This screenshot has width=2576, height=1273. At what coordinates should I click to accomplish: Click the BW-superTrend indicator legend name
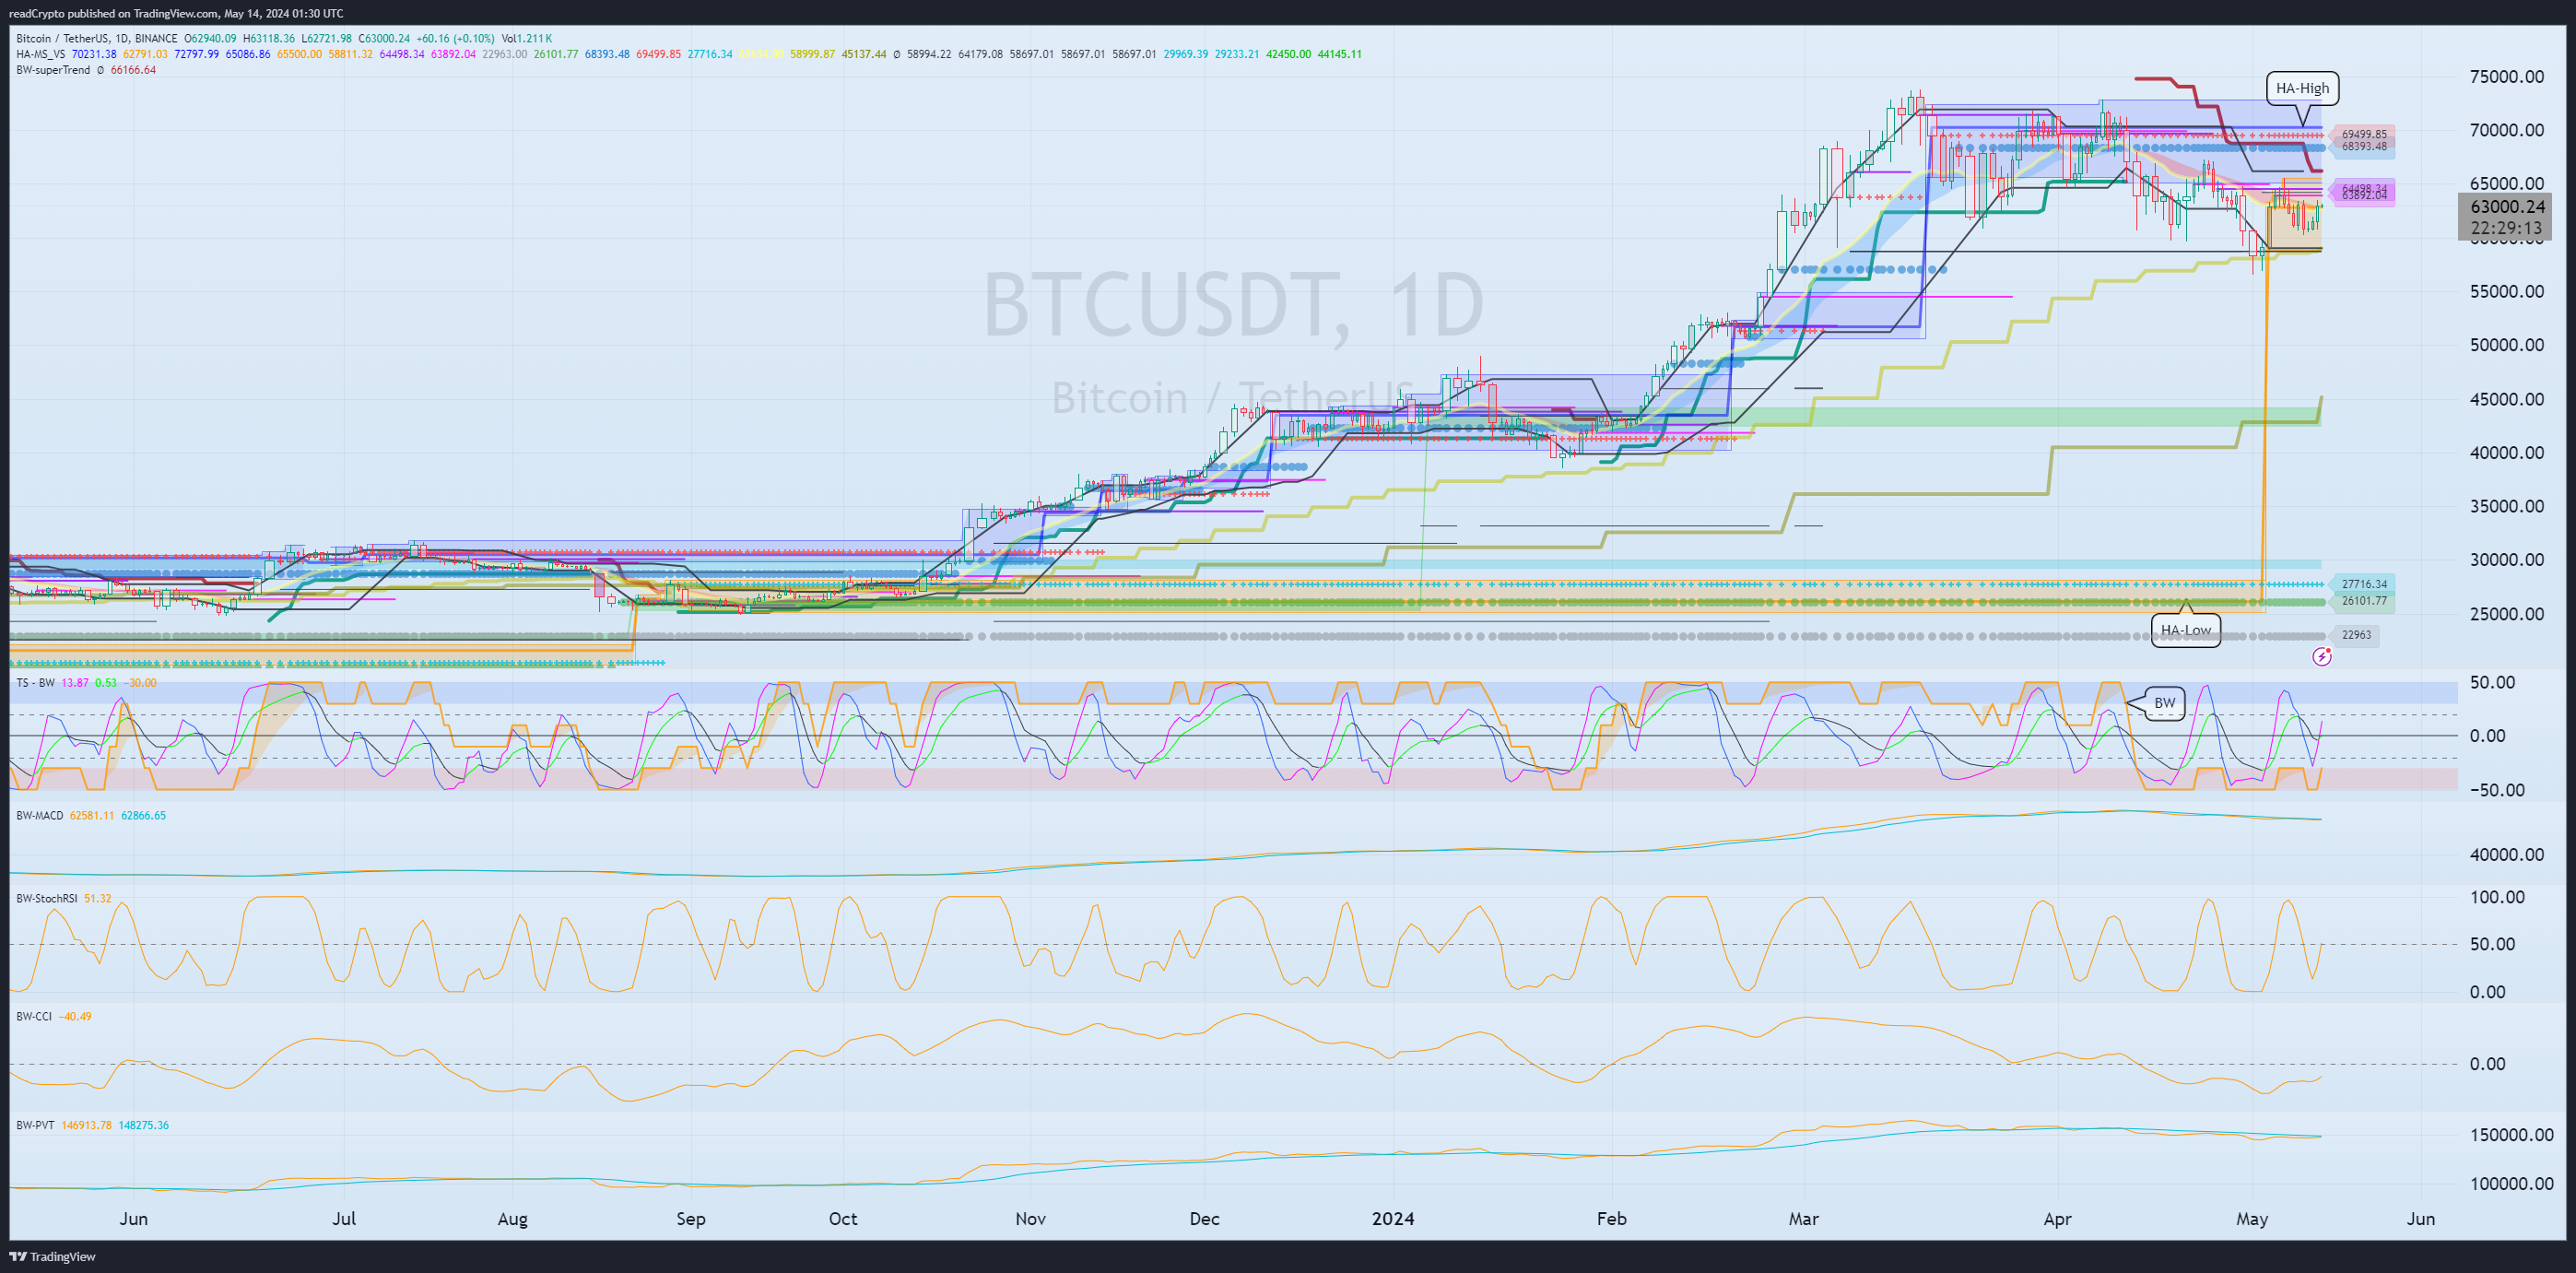53,70
